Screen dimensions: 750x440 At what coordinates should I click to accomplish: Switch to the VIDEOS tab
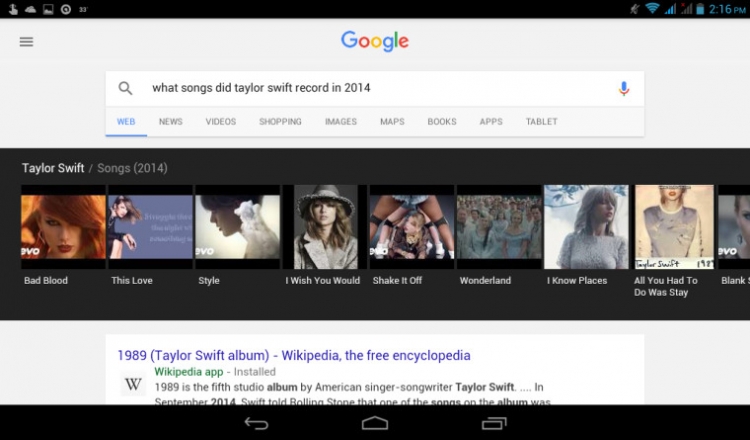click(221, 121)
